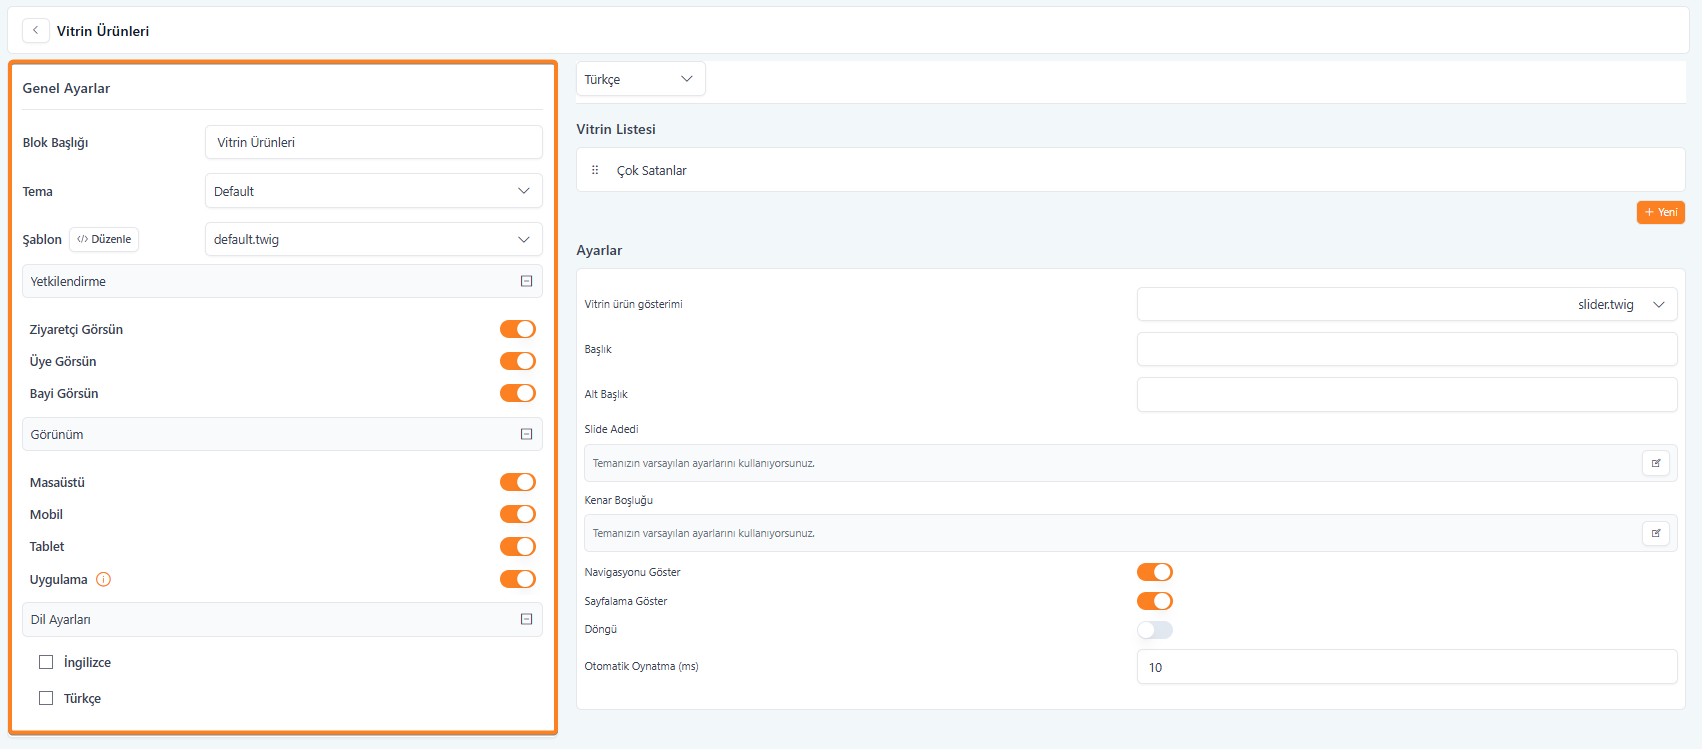Click the drag handle beside Çok Satanlar
The height and width of the screenshot is (749, 1702).
[x=595, y=170]
